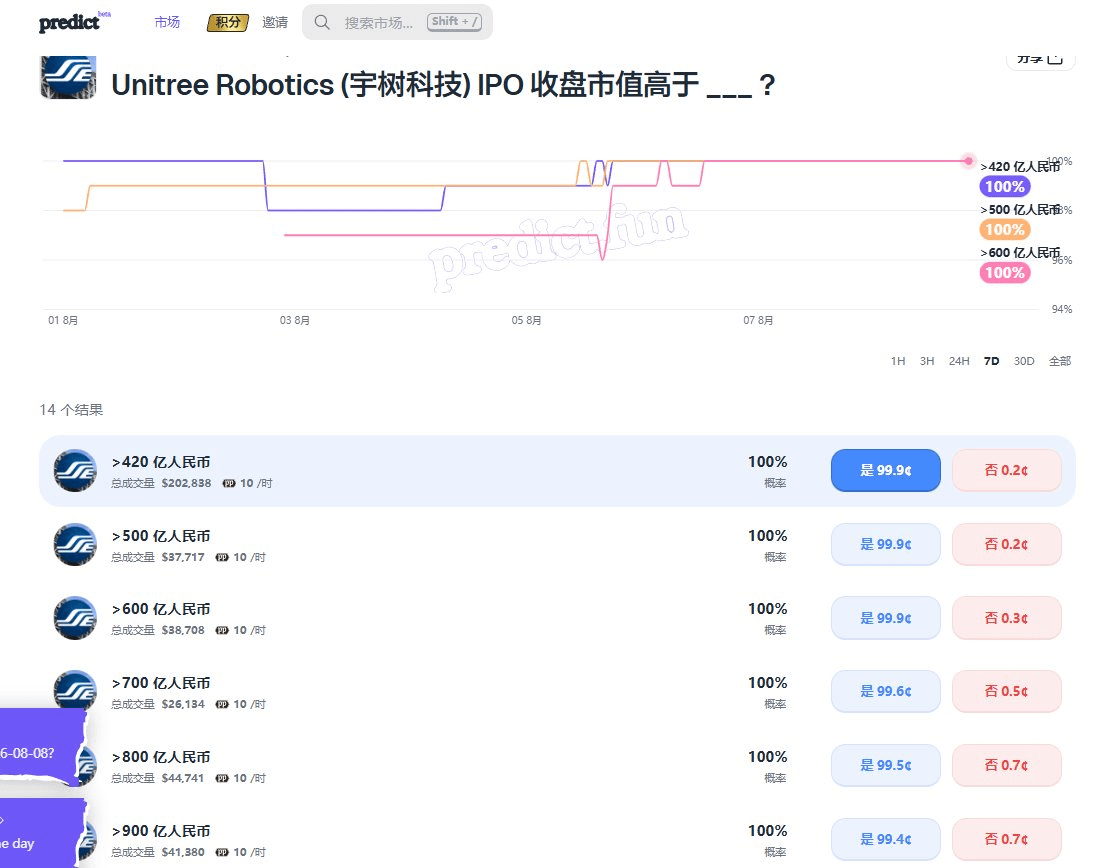The image size is (1096, 868).
Task: Click the search magnifier icon
Action: (322, 22)
